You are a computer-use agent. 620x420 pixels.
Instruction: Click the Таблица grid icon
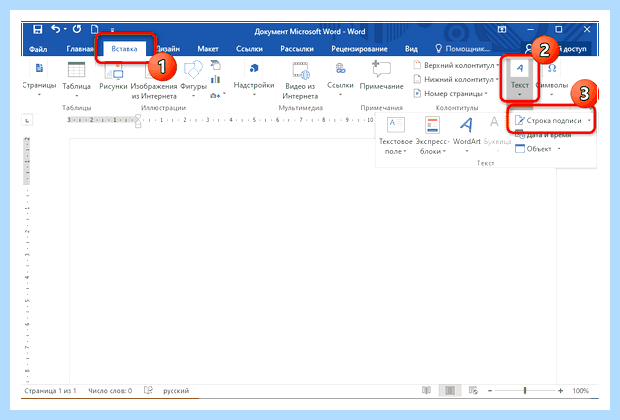coord(76,70)
